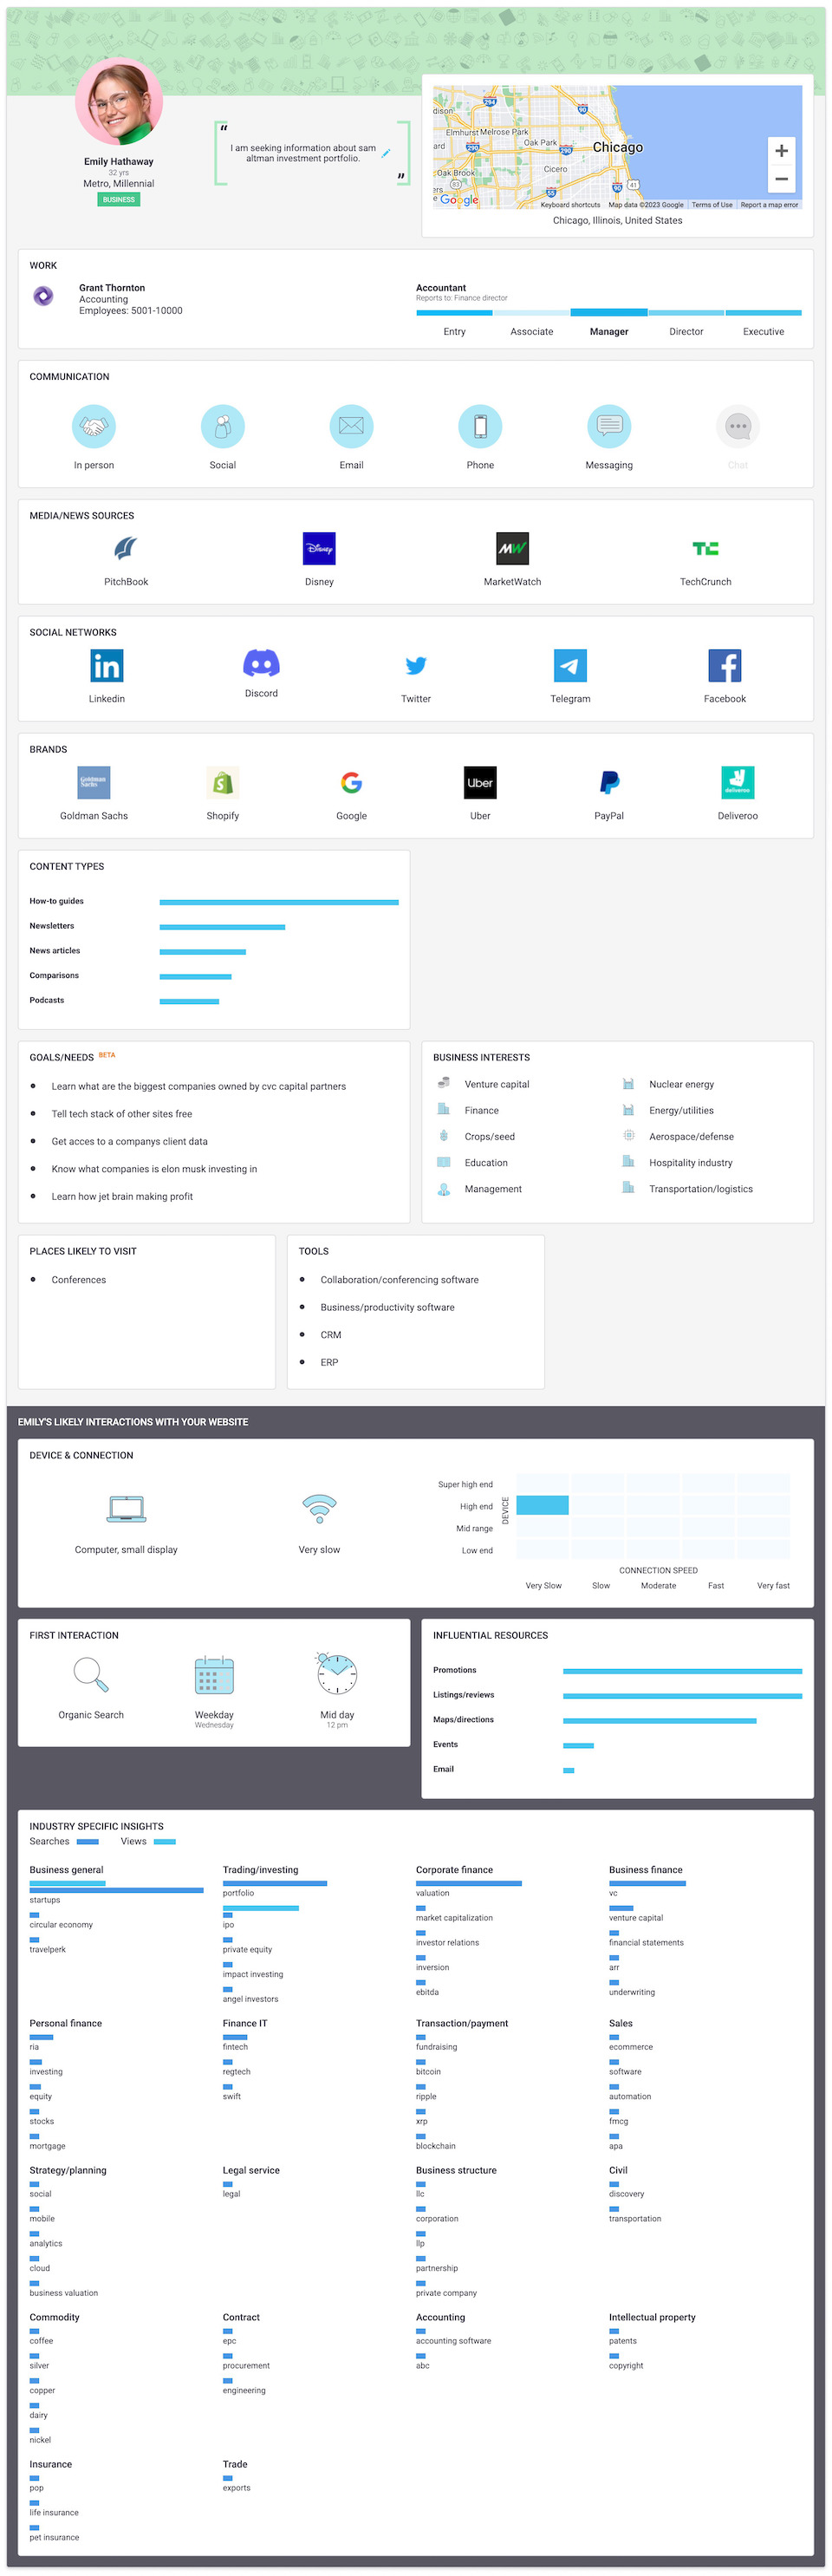Click Report a map error link
832x2576 pixels.
point(769,205)
